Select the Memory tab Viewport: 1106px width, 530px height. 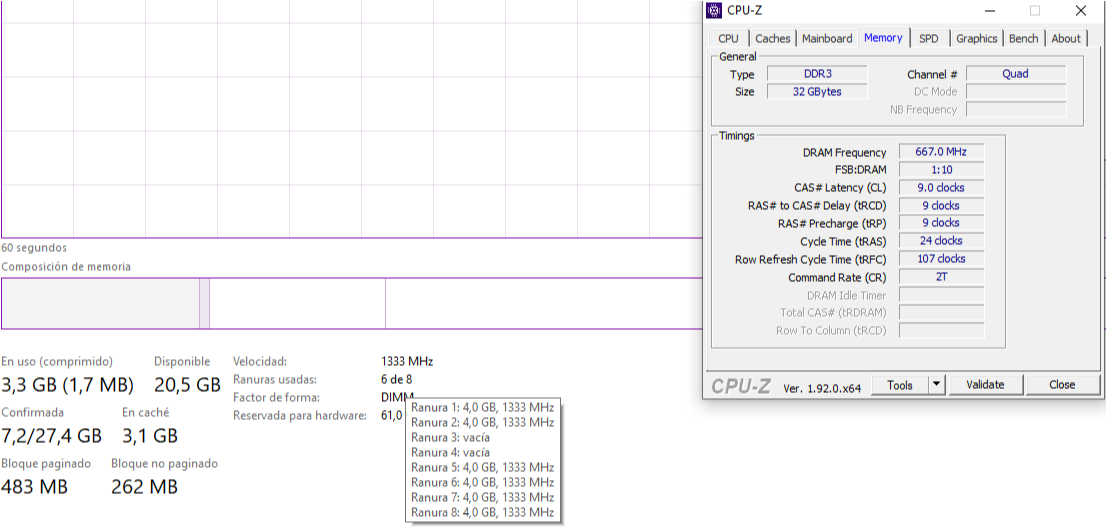(x=883, y=37)
